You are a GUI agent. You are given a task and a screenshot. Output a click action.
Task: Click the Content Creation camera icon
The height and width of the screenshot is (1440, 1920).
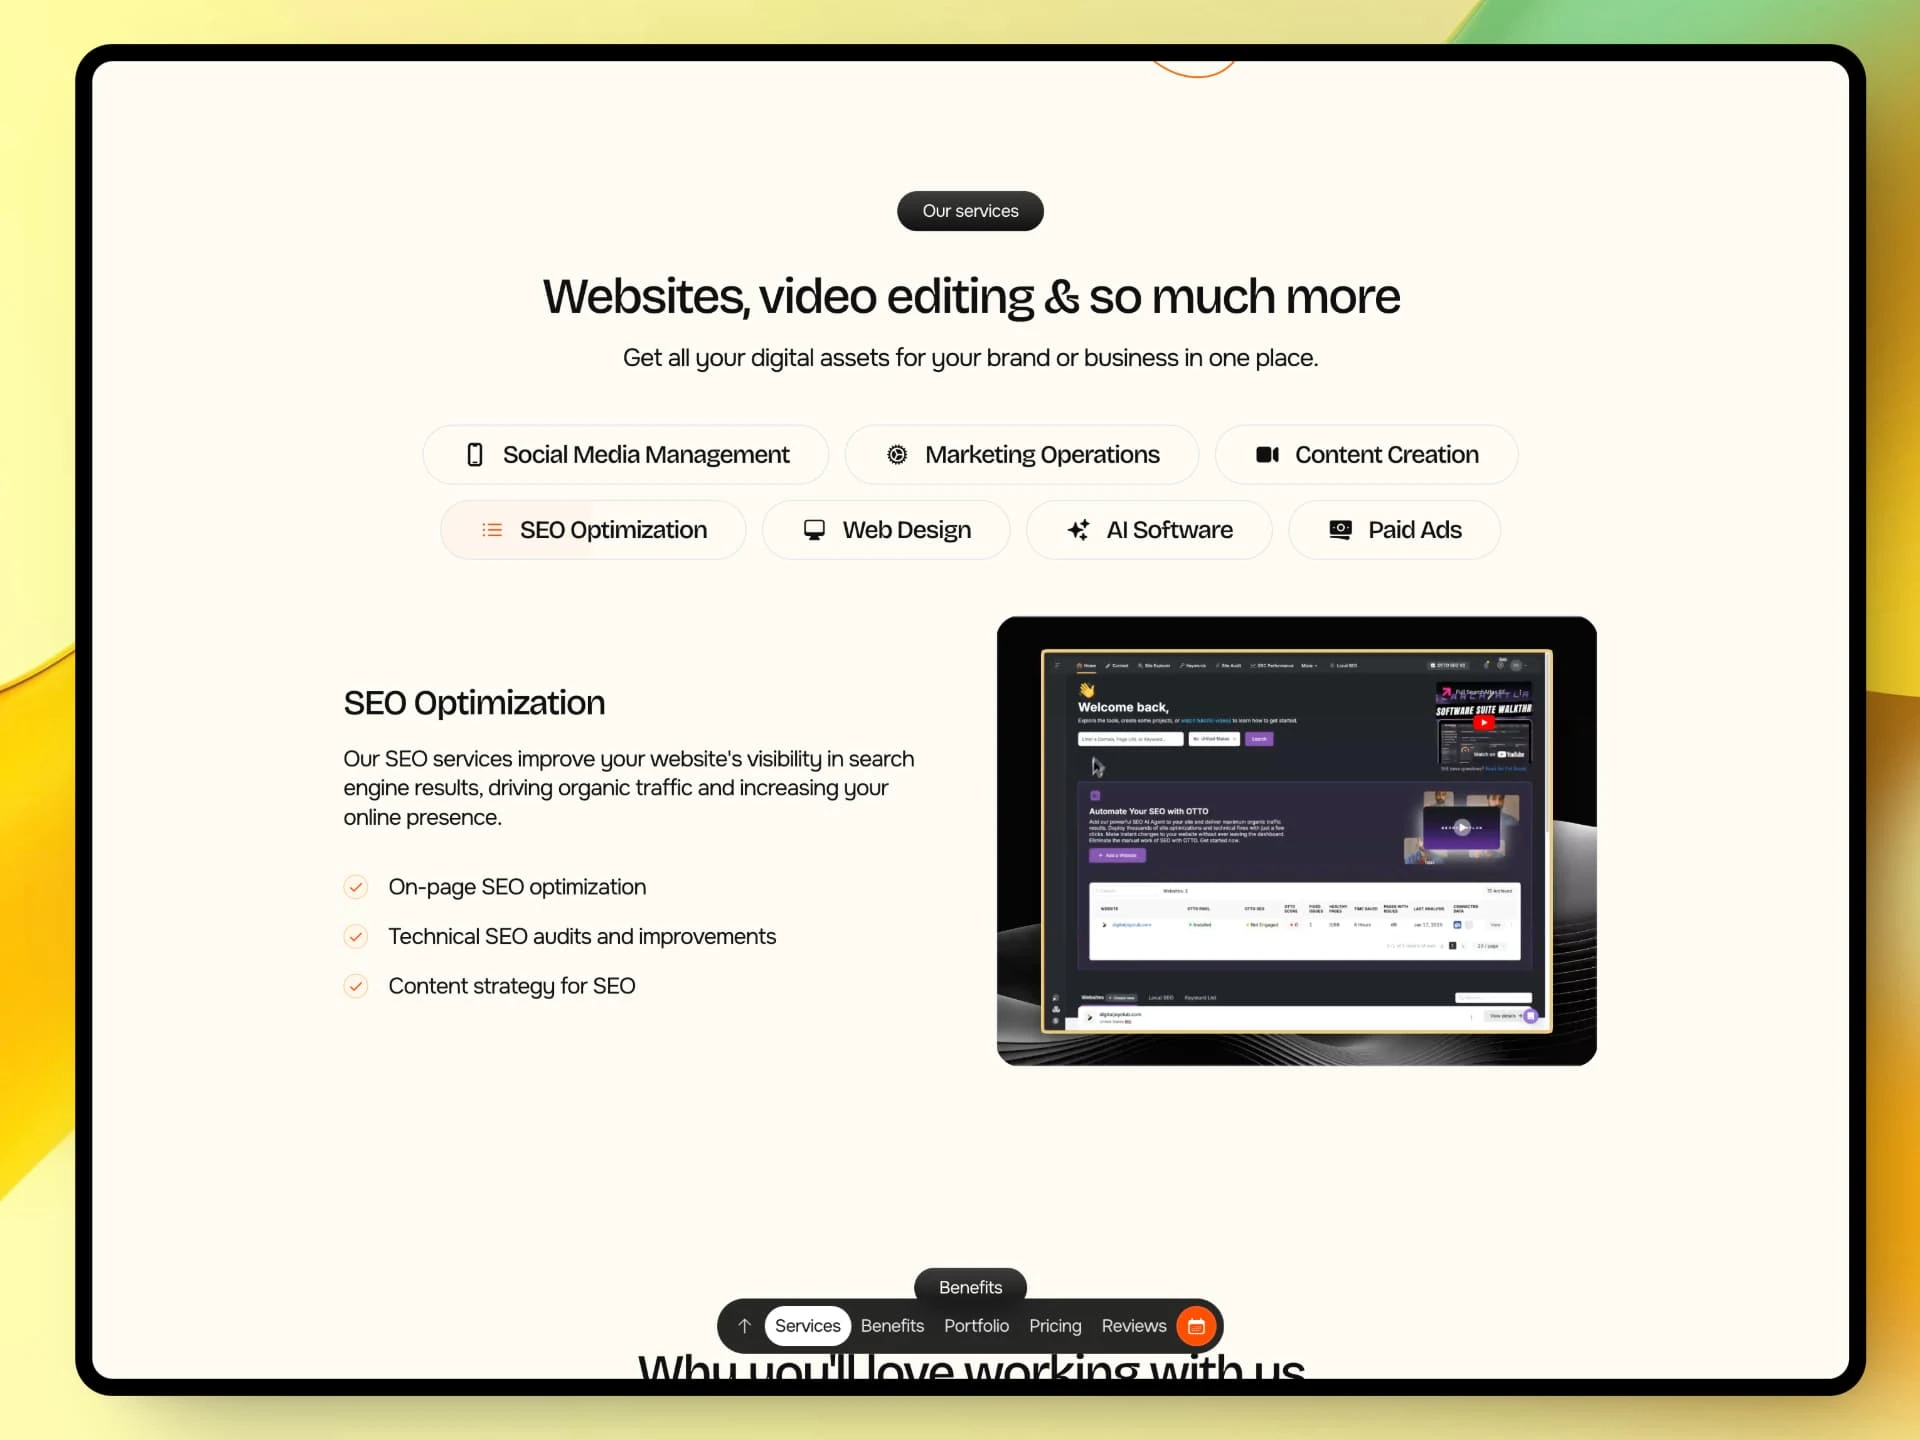[x=1268, y=454]
